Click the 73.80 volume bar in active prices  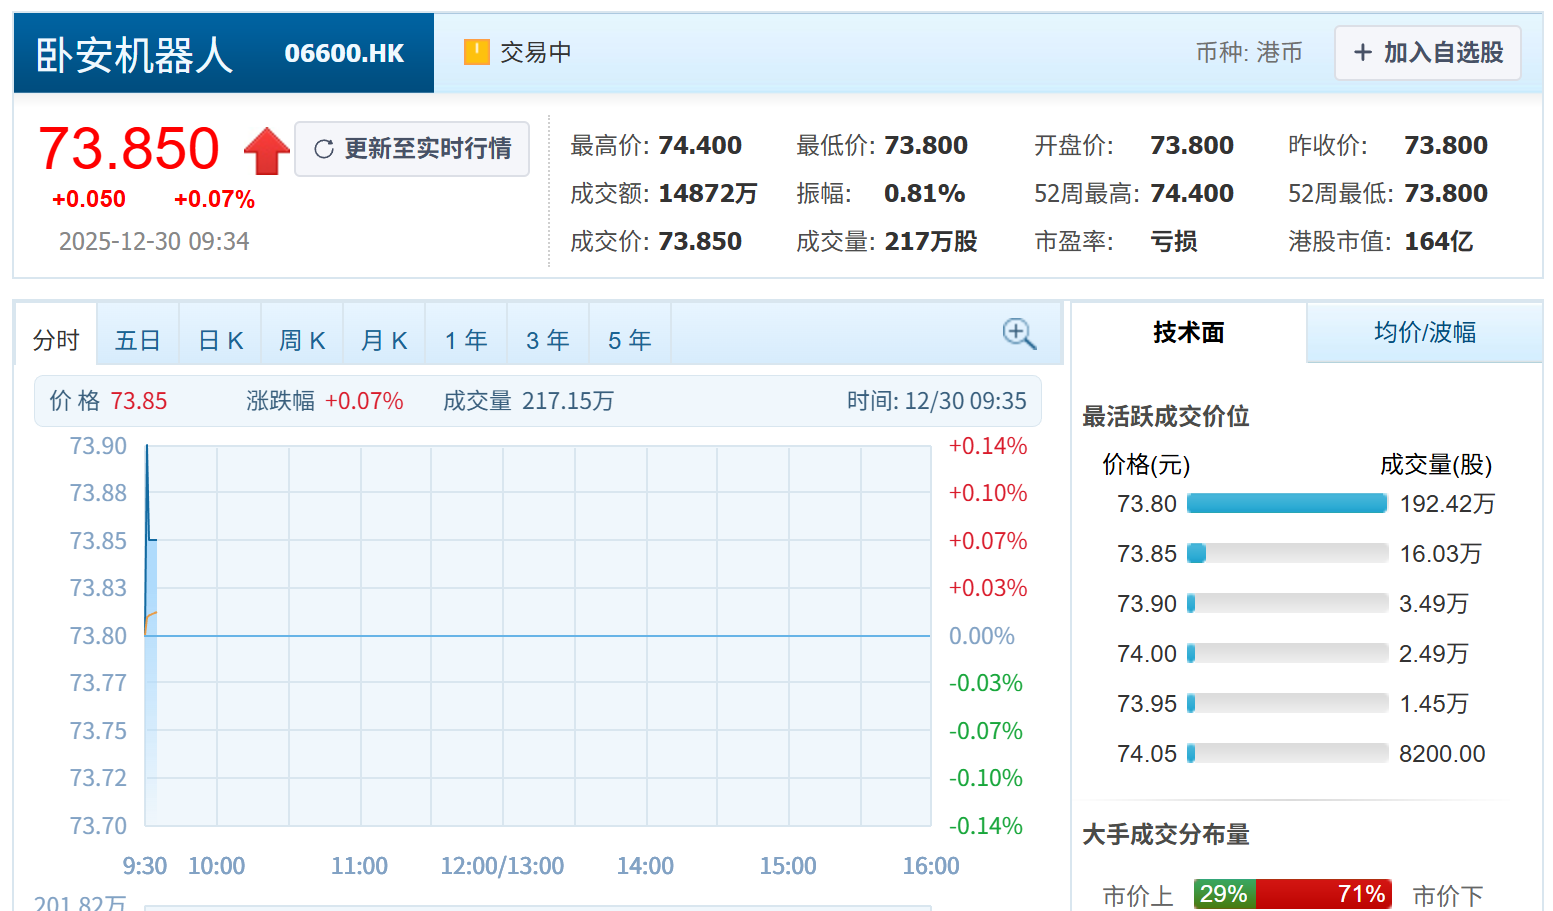coord(1287,503)
